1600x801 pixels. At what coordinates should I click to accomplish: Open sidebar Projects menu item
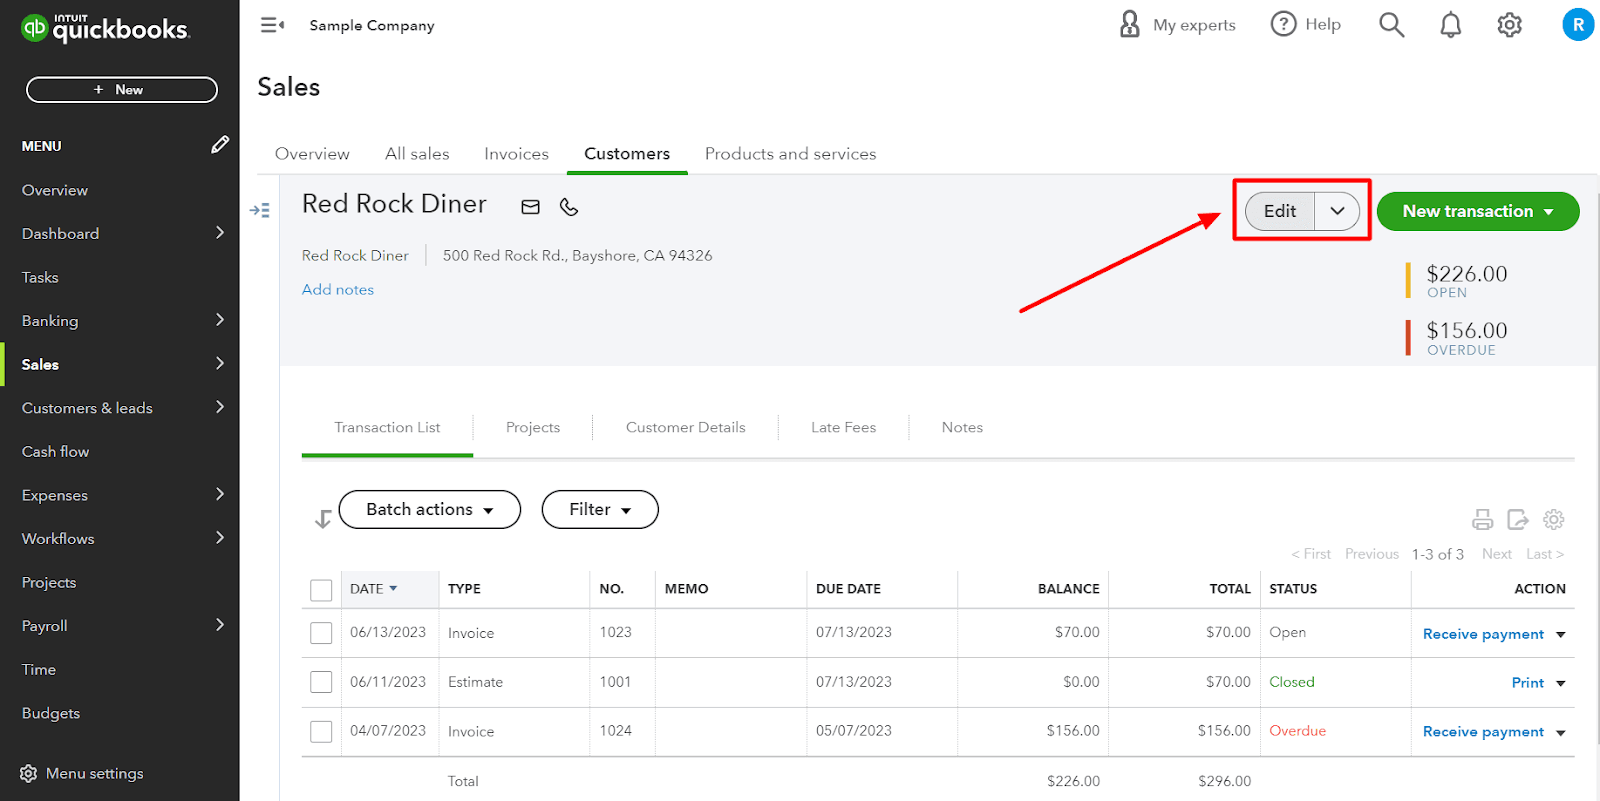click(x=49, y=582)
